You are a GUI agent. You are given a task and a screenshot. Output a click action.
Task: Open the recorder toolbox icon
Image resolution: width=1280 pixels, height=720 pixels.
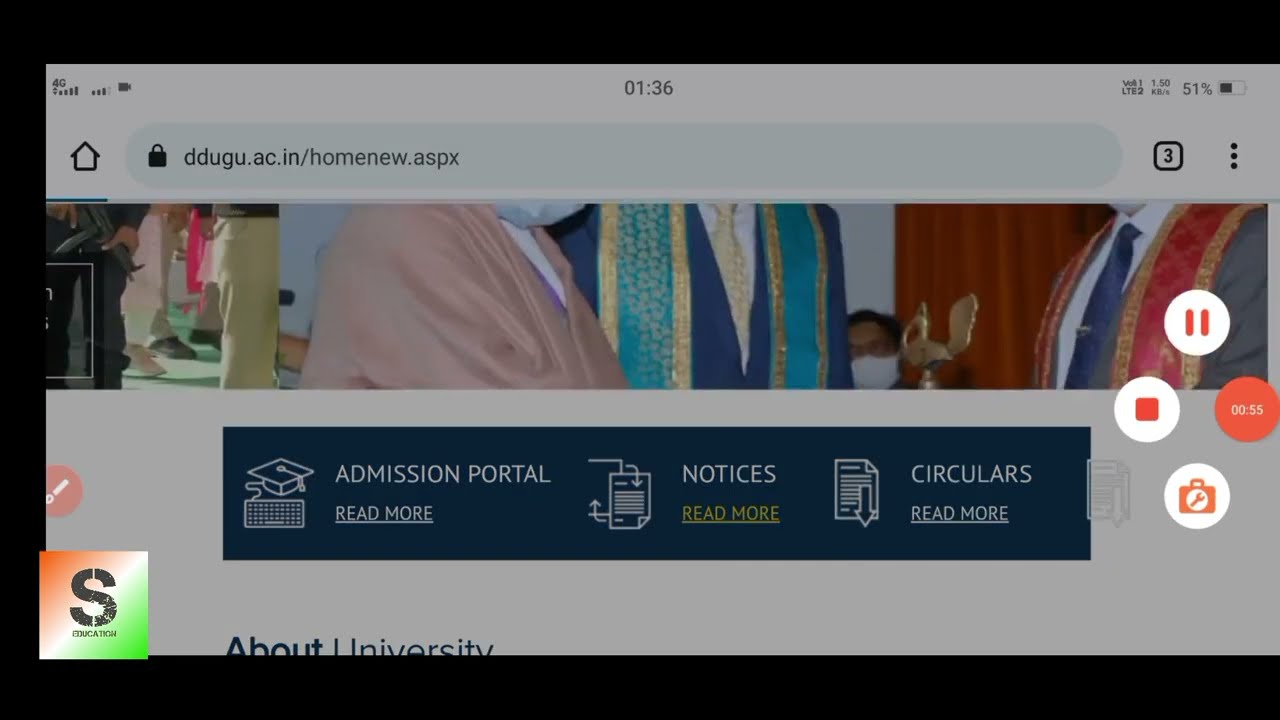coord(1197,496)
